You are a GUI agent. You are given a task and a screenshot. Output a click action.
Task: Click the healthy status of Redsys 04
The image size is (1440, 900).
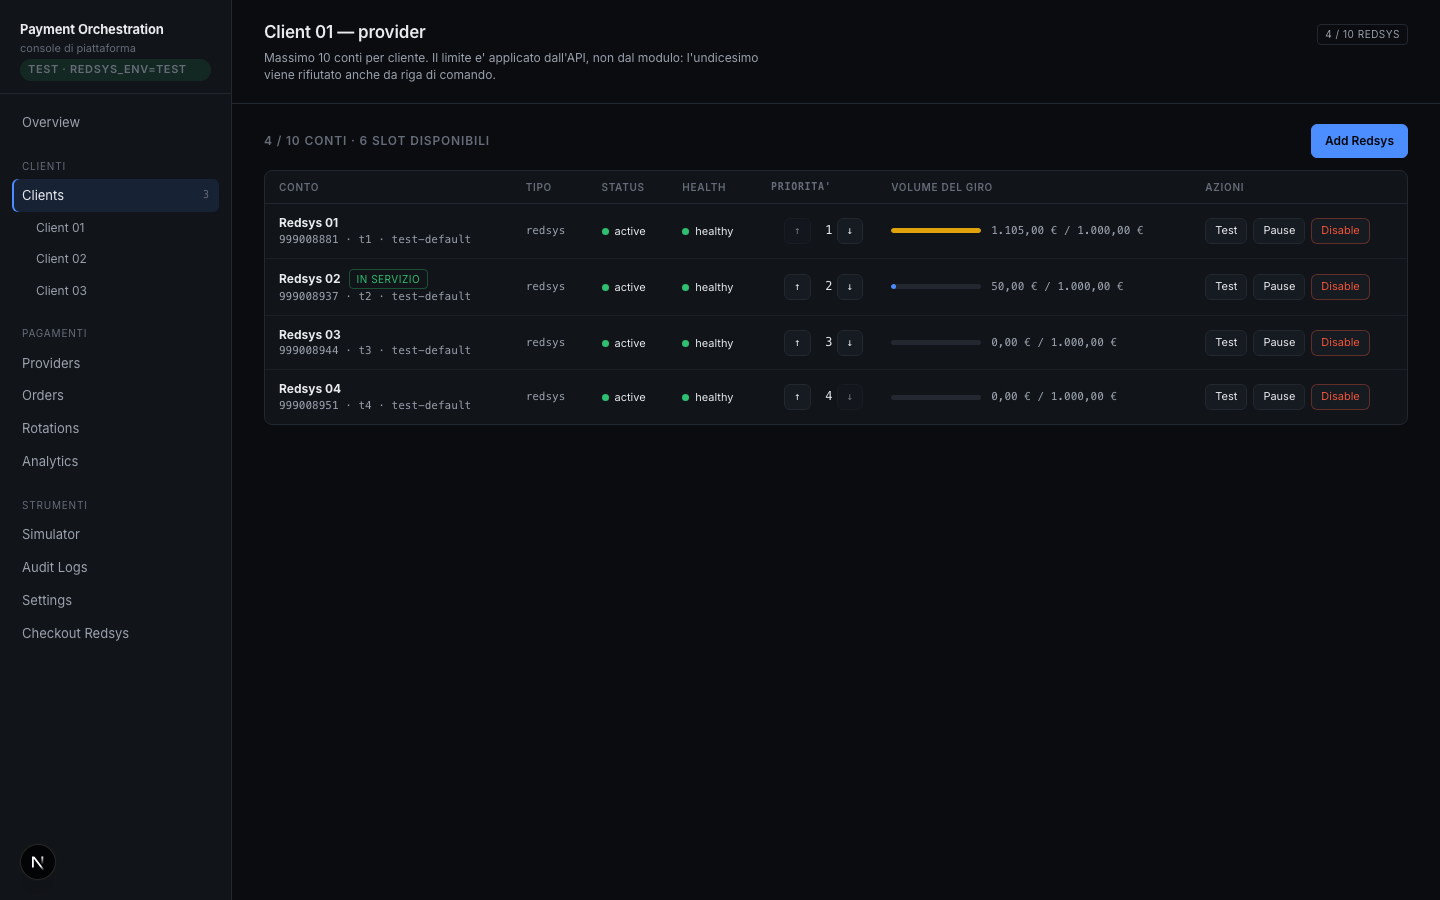(708, 397)
